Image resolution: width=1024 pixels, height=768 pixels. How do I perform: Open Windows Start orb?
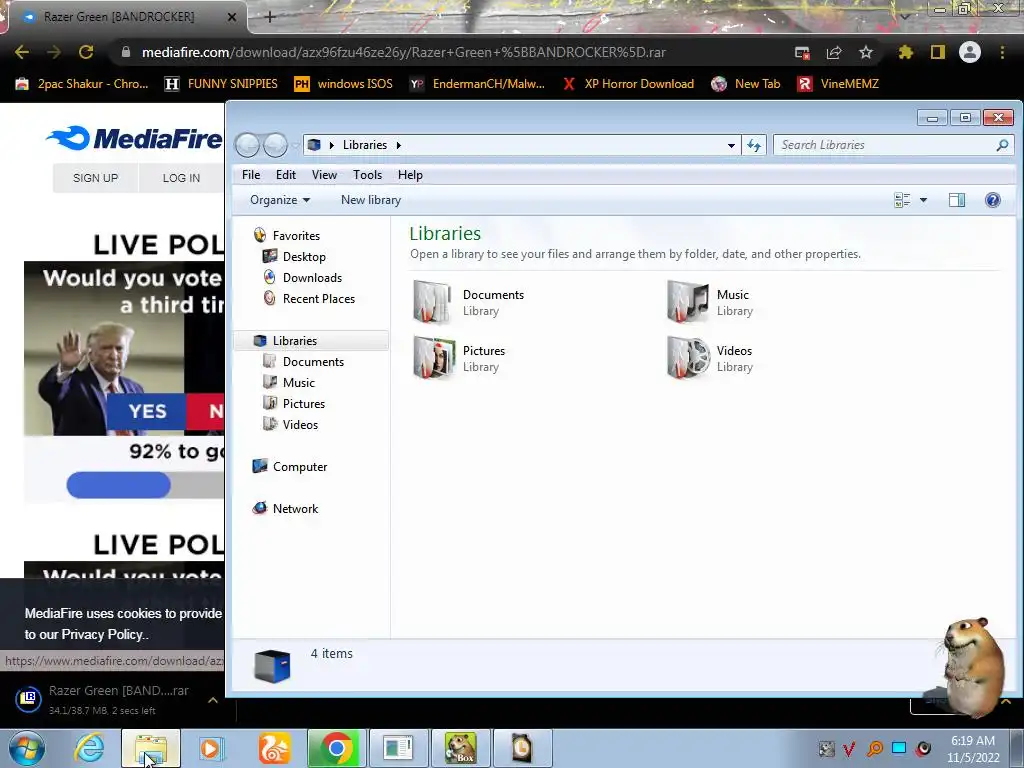[x=27, y=748]
